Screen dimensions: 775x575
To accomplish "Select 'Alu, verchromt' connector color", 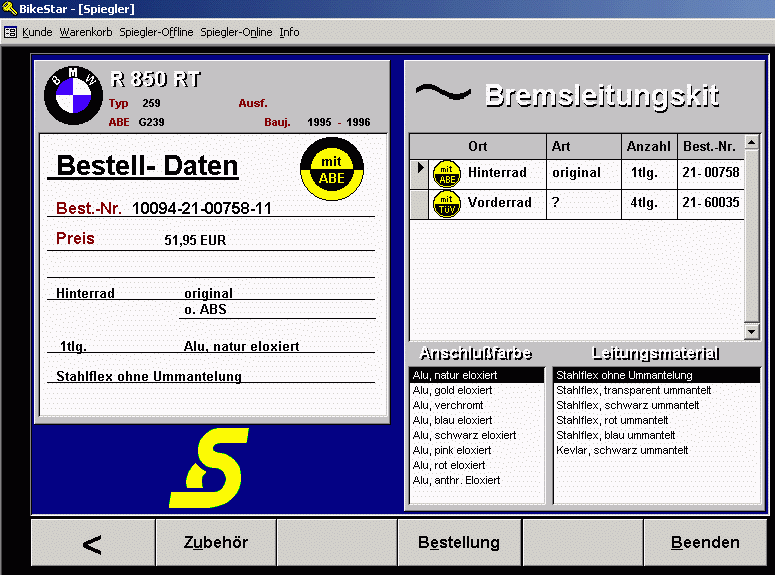I will click(x=477, y=405).
